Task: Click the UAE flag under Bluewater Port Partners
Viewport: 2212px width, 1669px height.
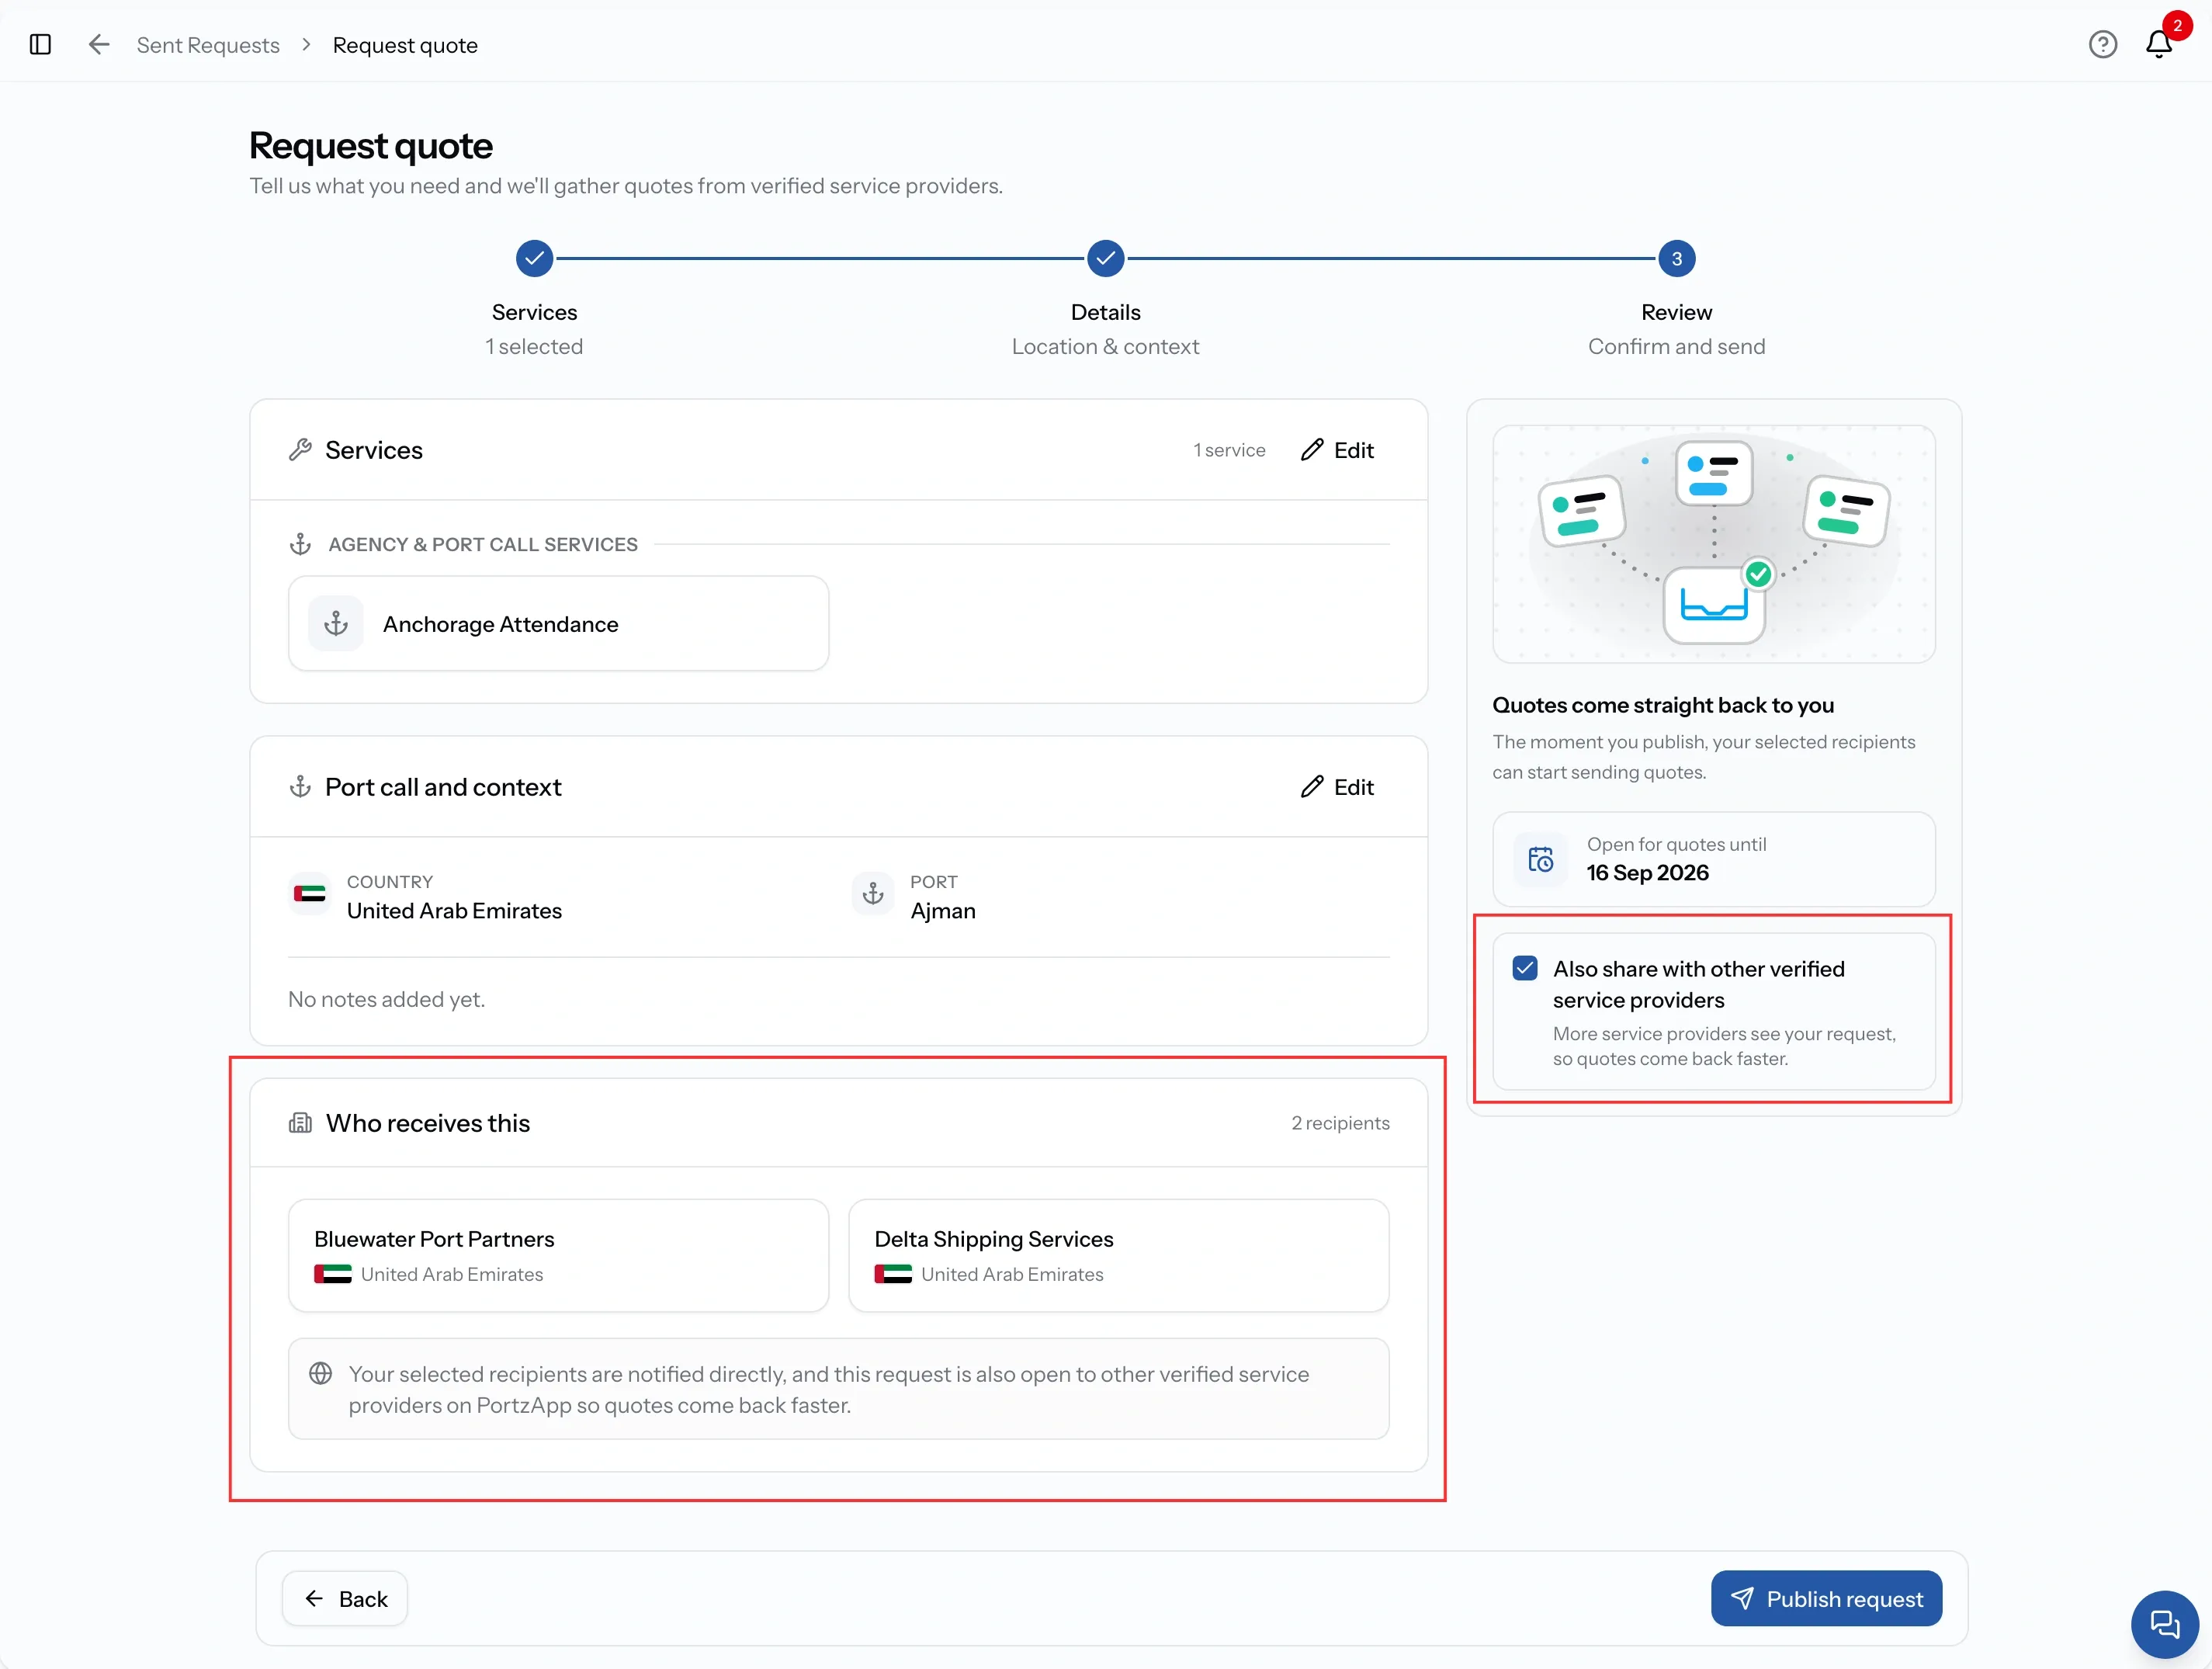Action: coord(333,1274)
